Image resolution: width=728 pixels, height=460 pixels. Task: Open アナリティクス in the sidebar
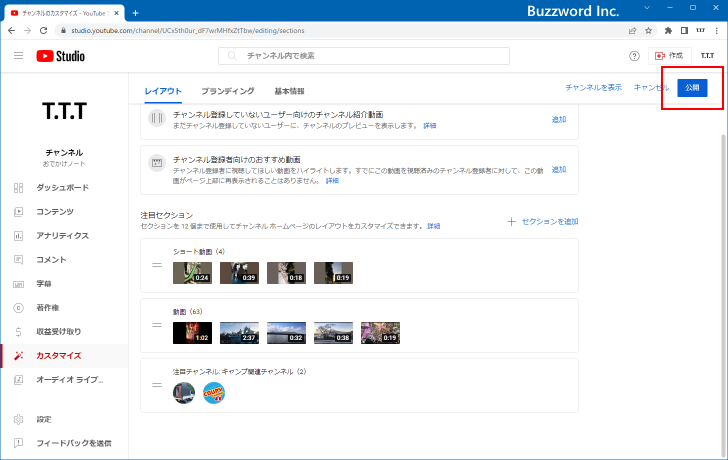[x=64, y=236]
